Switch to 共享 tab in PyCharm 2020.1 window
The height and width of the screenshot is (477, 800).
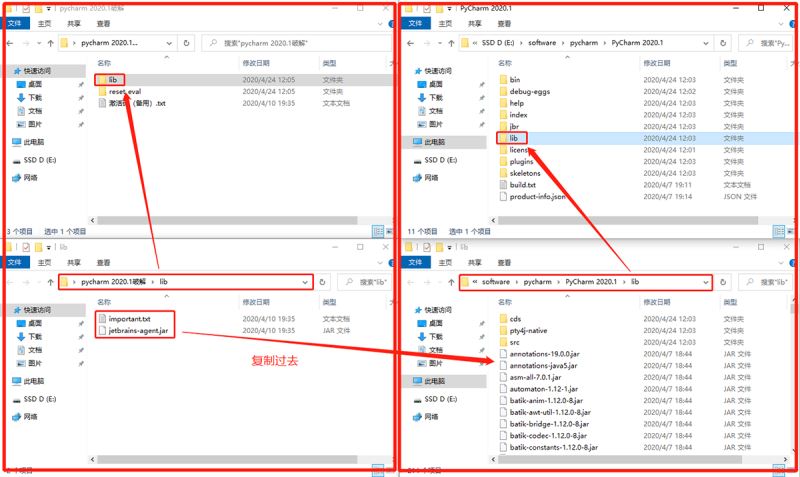point(475,23)
